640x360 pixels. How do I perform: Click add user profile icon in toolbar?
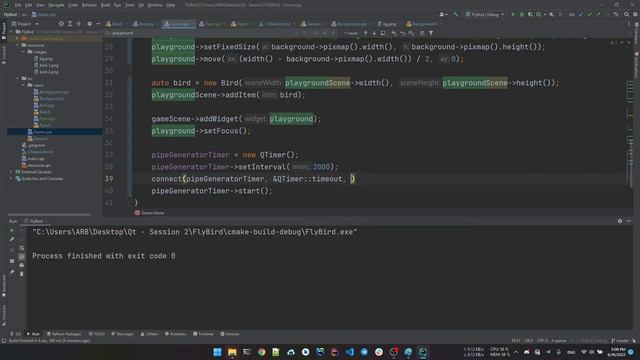[x=442, y=14]
